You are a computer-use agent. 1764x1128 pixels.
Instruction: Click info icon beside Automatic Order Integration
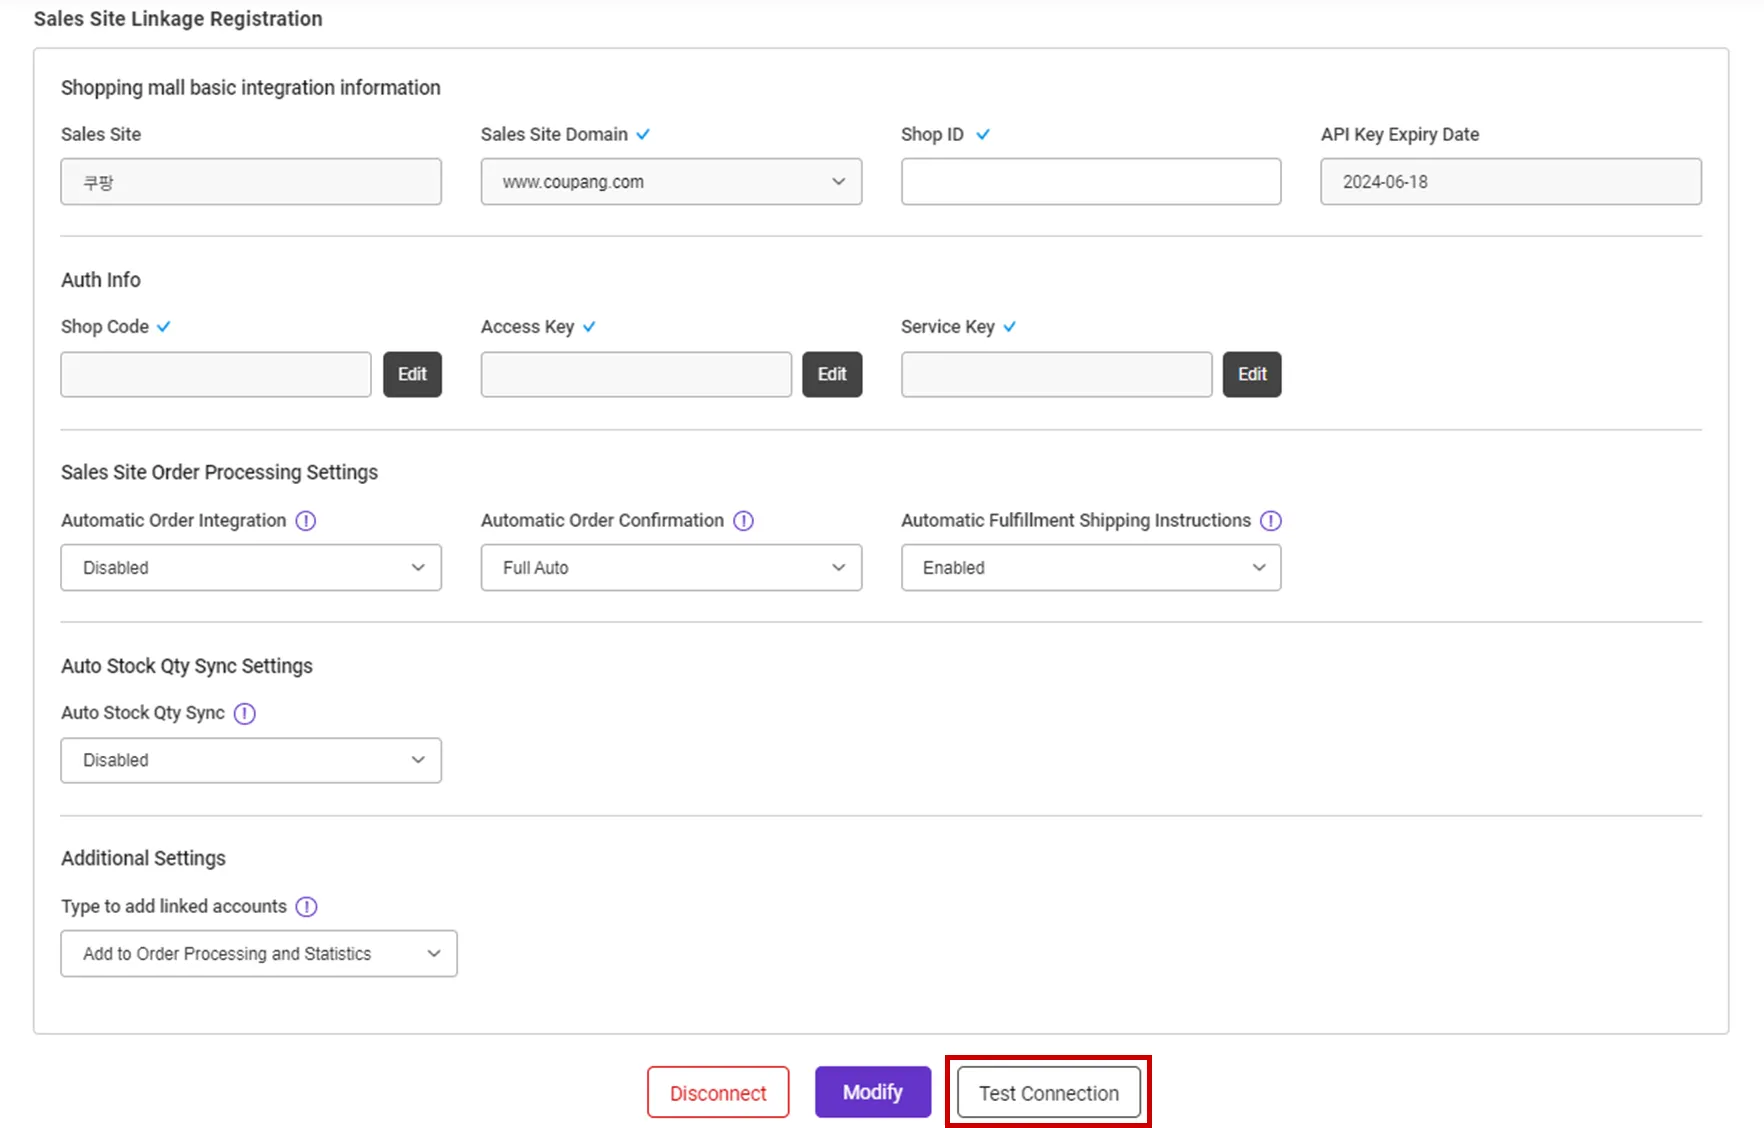coord(306,521)
